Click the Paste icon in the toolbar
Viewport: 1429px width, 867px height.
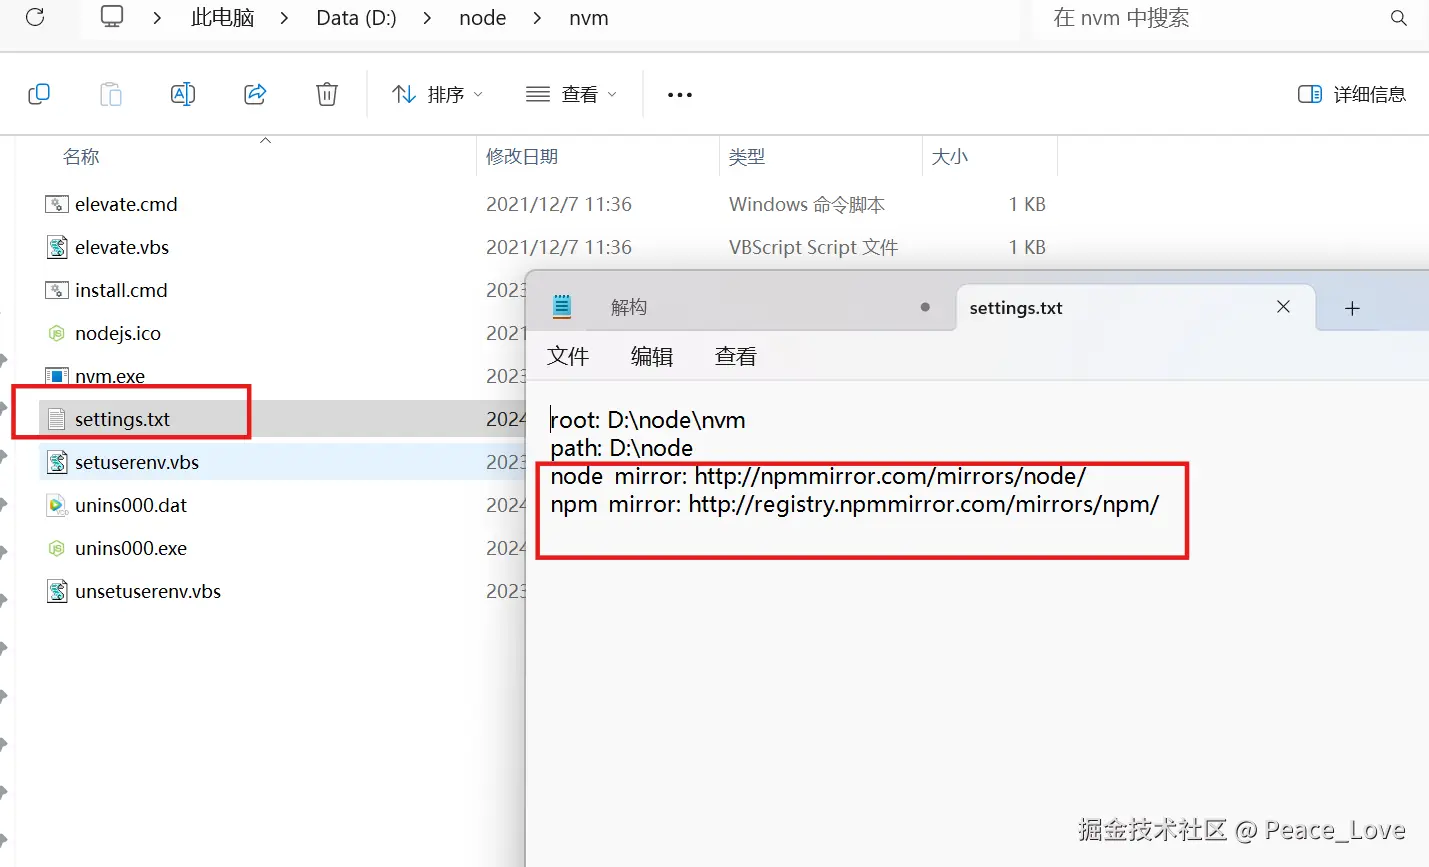[x=110, y=93]
